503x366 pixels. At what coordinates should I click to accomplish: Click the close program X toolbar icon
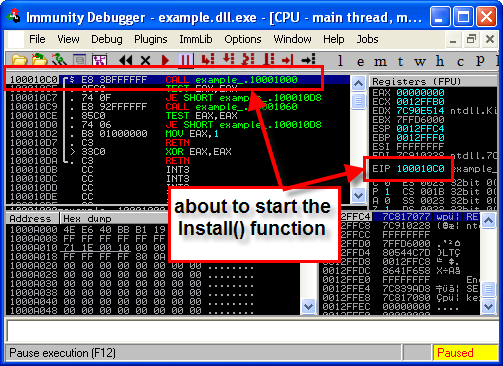click(145, 60)
